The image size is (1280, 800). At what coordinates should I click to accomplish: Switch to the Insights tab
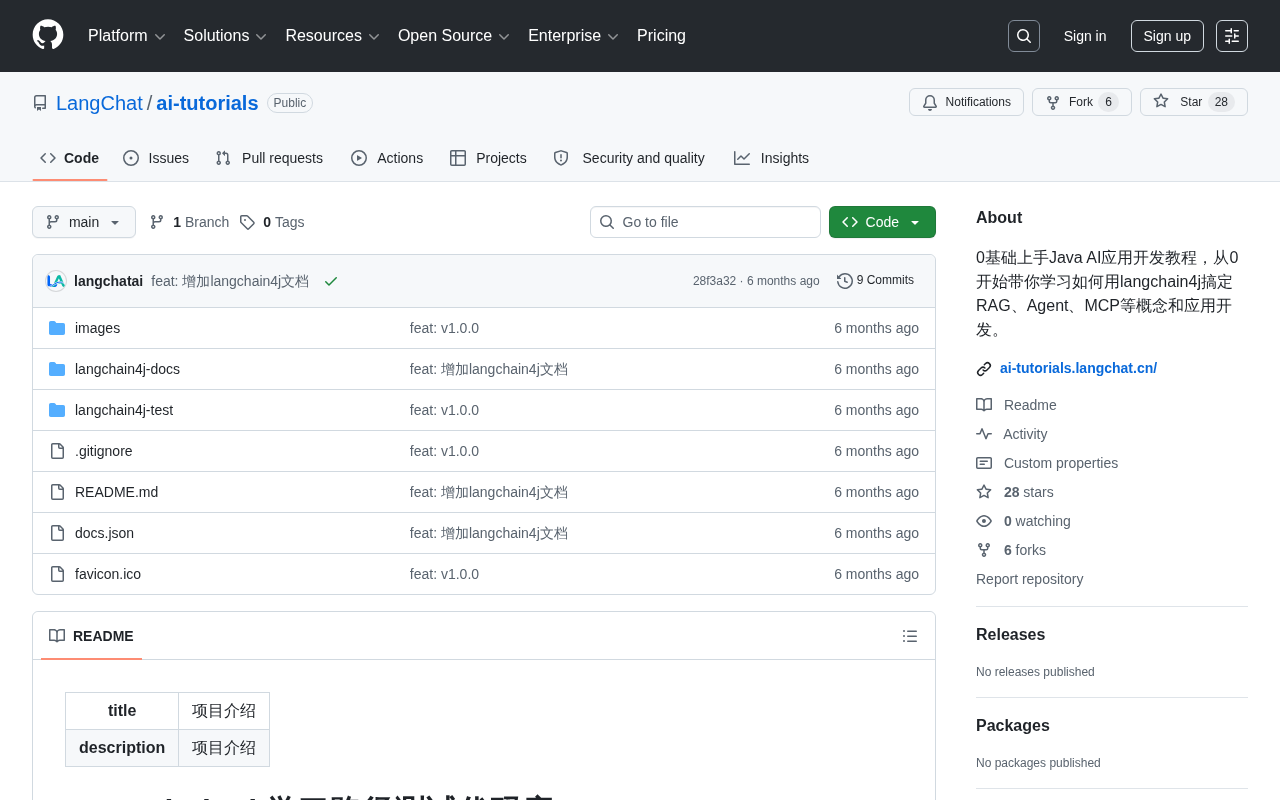click(771, 158)
